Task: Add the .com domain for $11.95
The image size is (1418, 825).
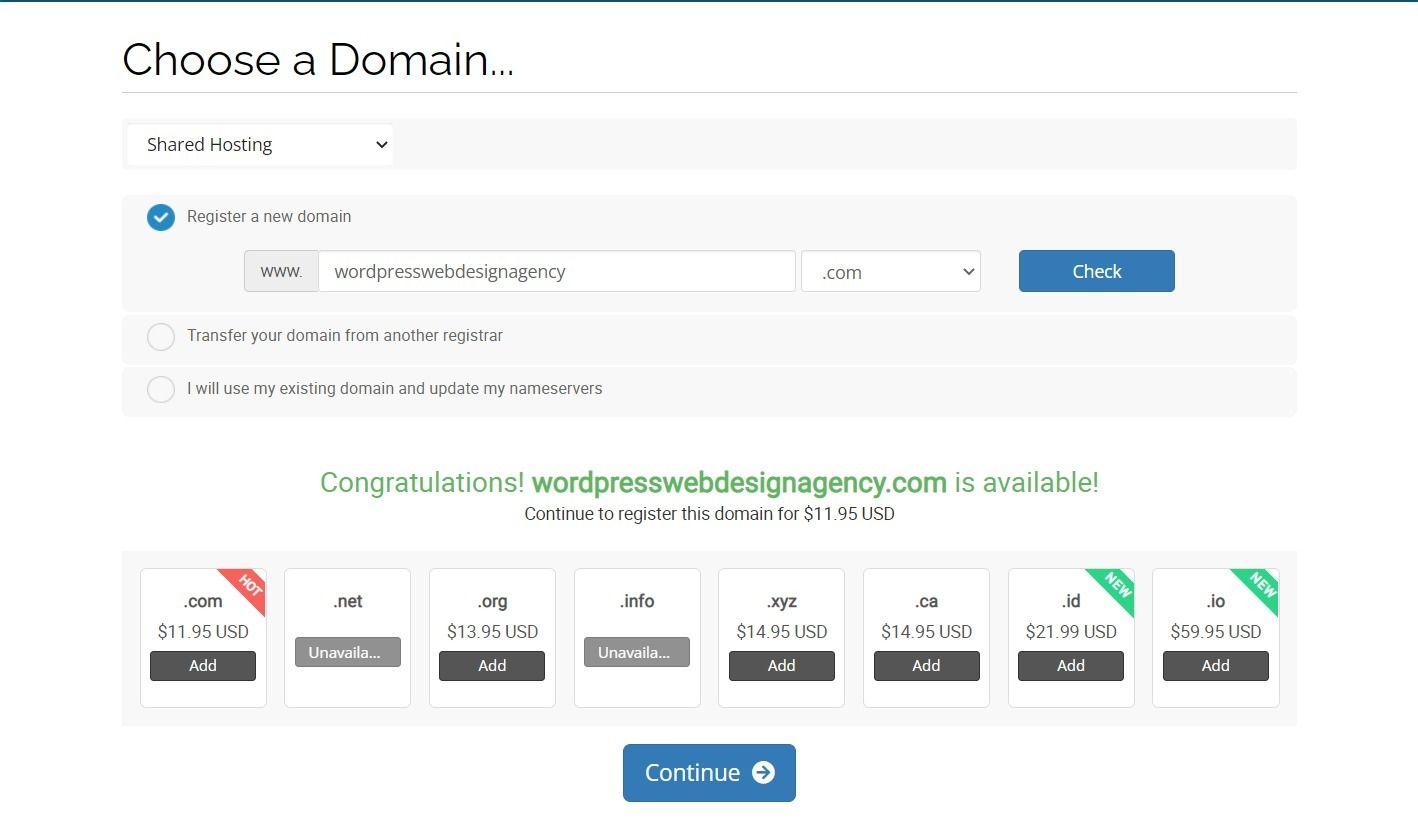Action: tap(203, 666)
